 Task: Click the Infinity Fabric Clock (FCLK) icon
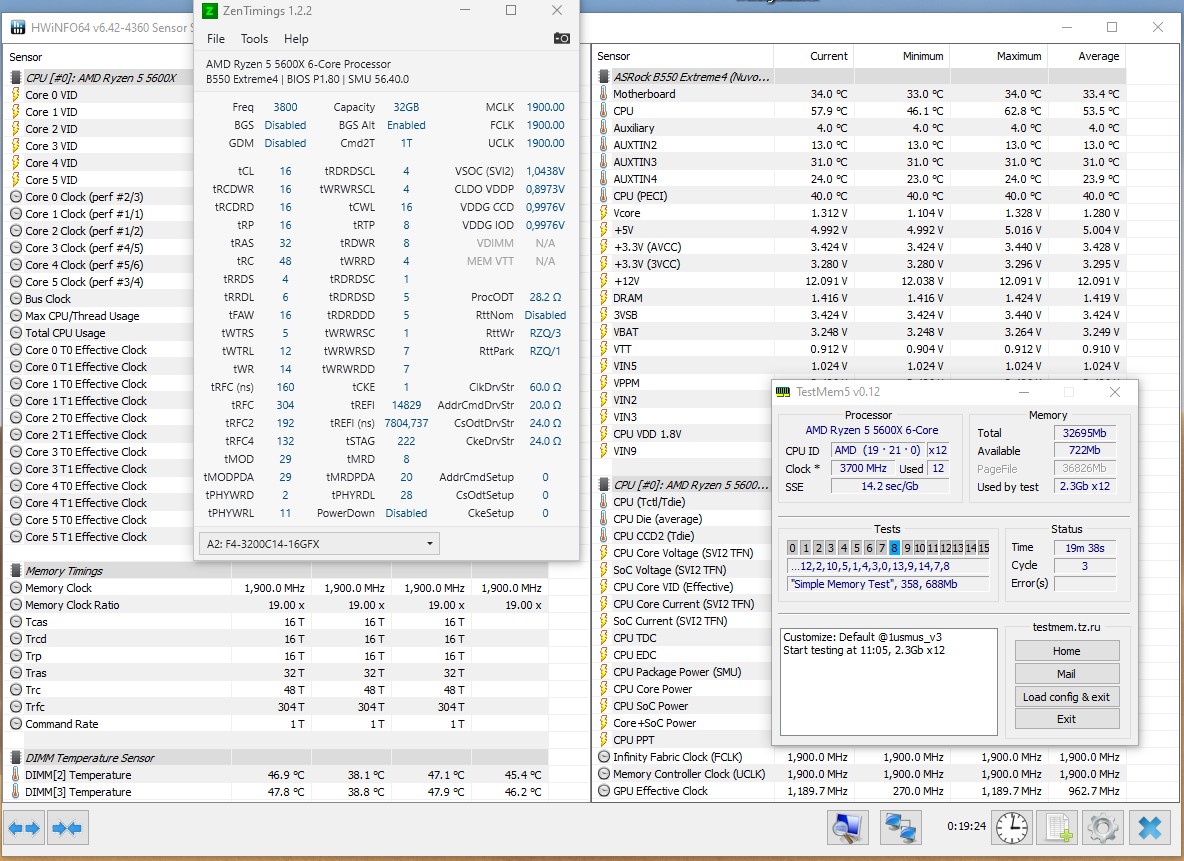(x=603, y=757)
